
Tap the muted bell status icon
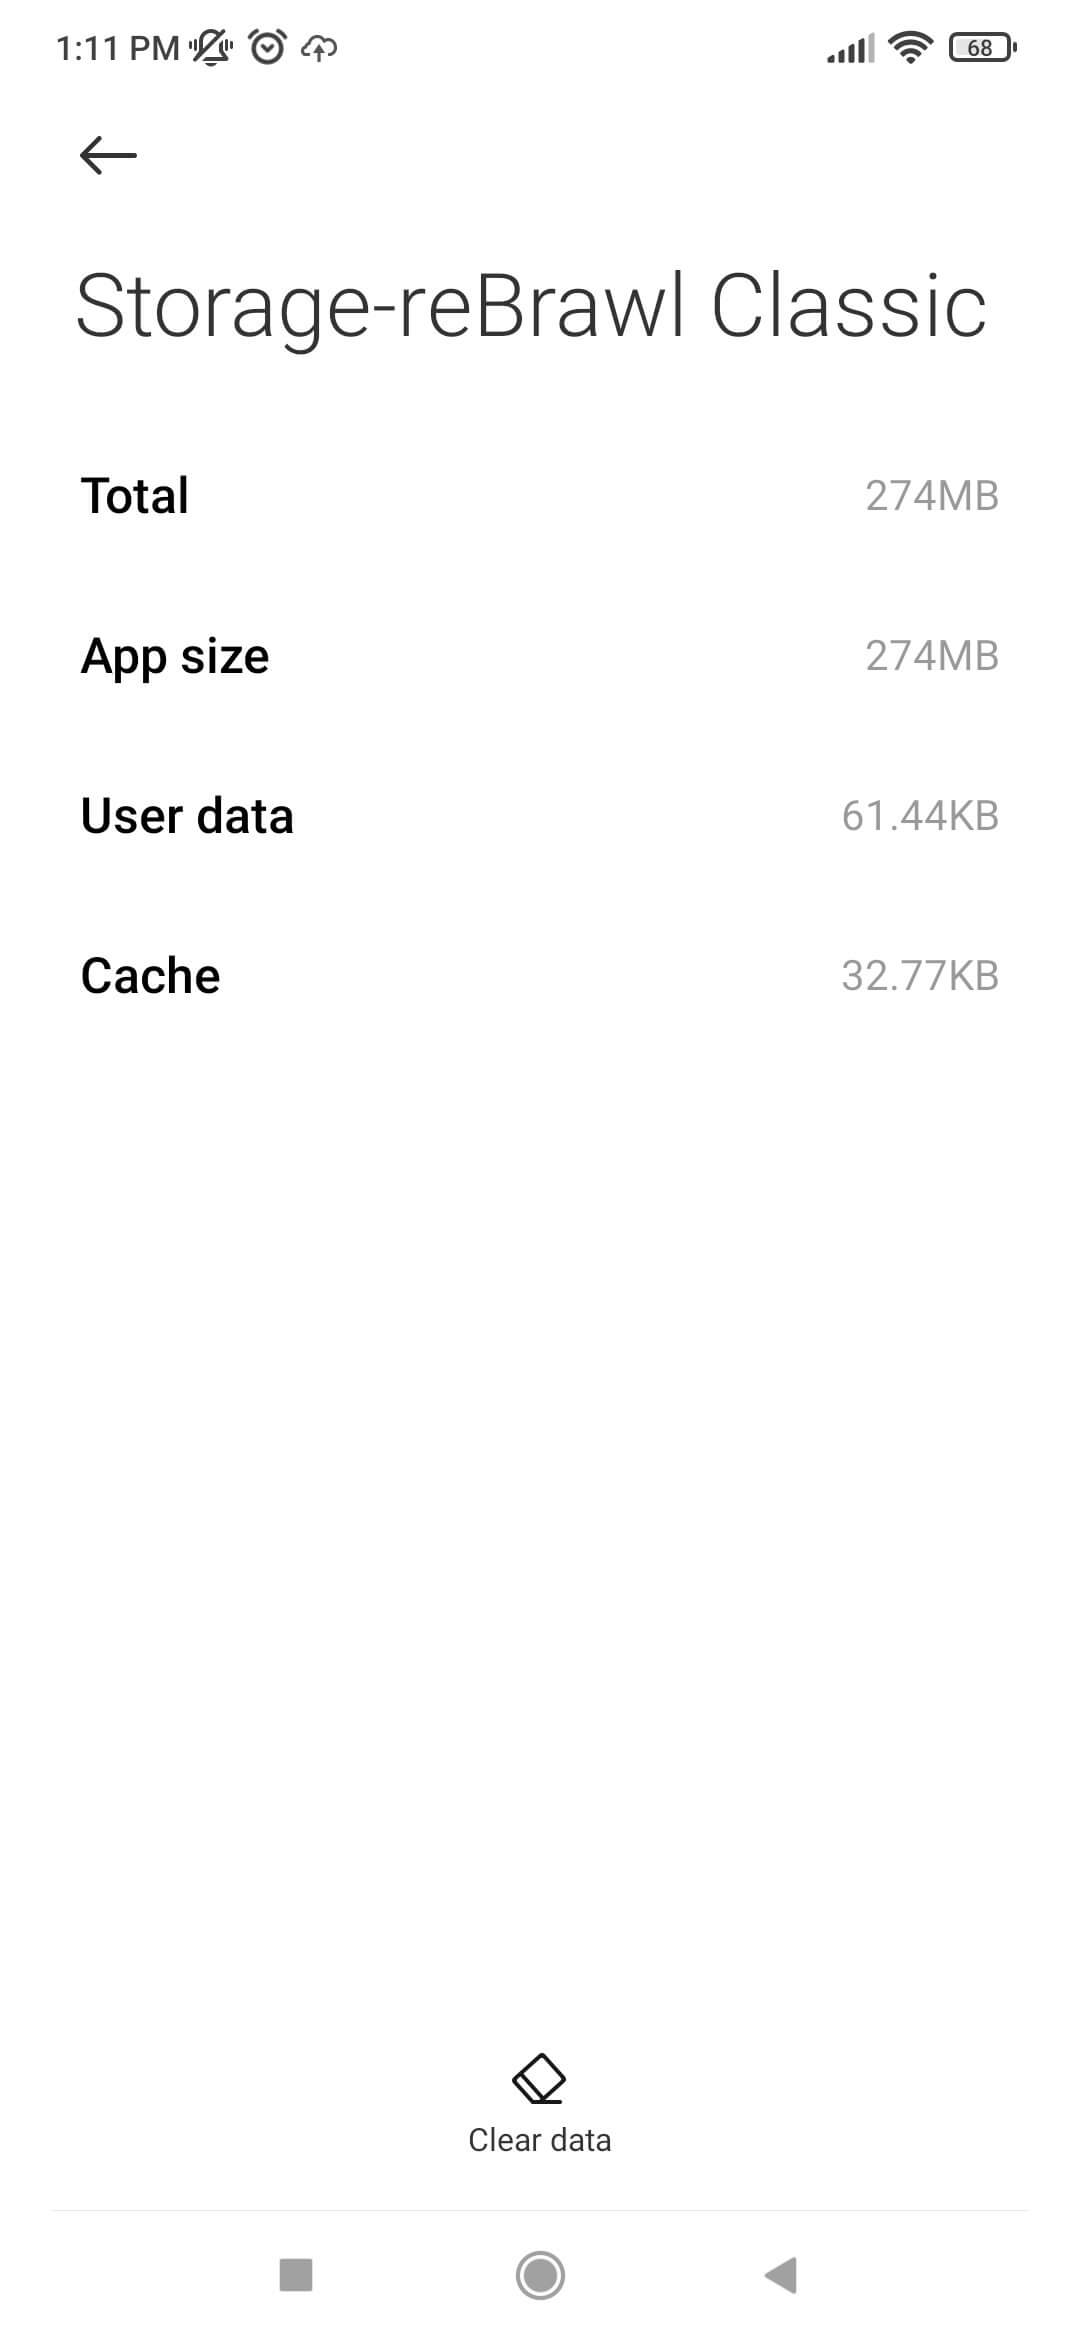[211, 47]
